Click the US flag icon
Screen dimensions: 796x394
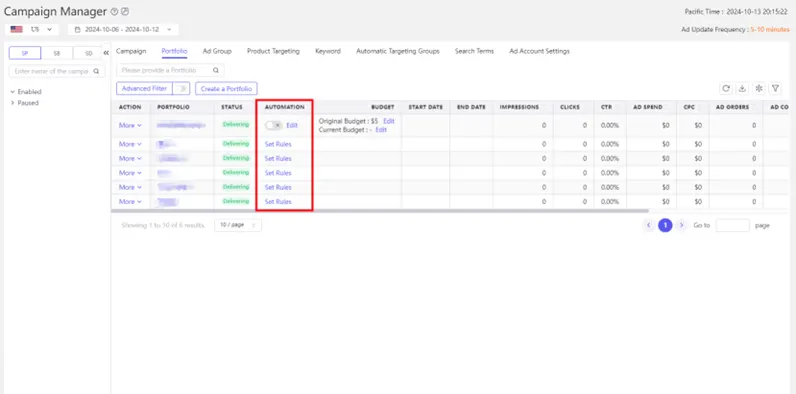tap(17, 29)
